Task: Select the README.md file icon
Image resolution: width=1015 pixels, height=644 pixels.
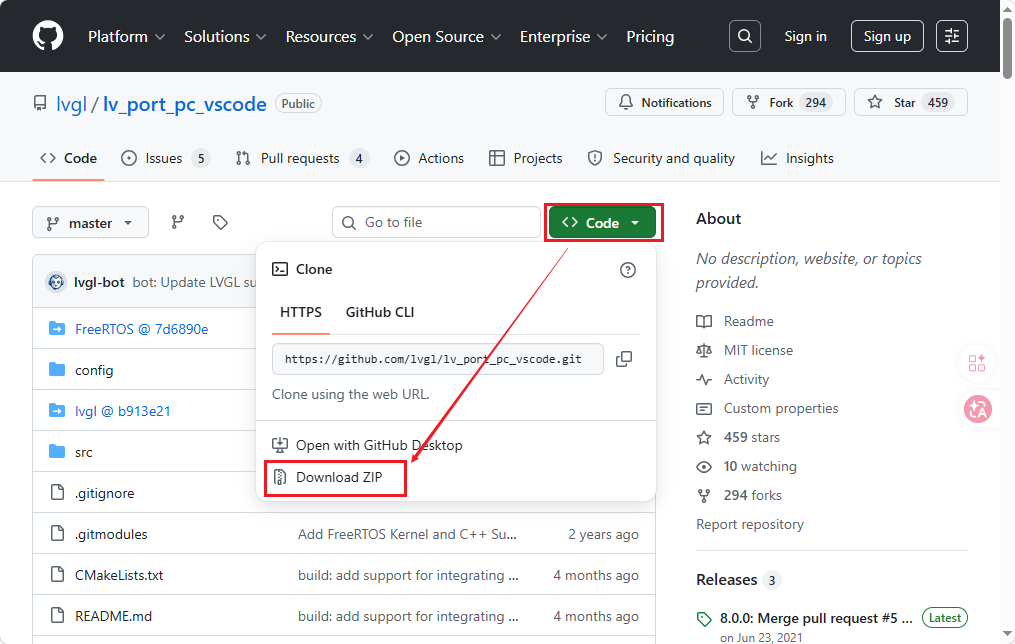Action: pos(57,615)
